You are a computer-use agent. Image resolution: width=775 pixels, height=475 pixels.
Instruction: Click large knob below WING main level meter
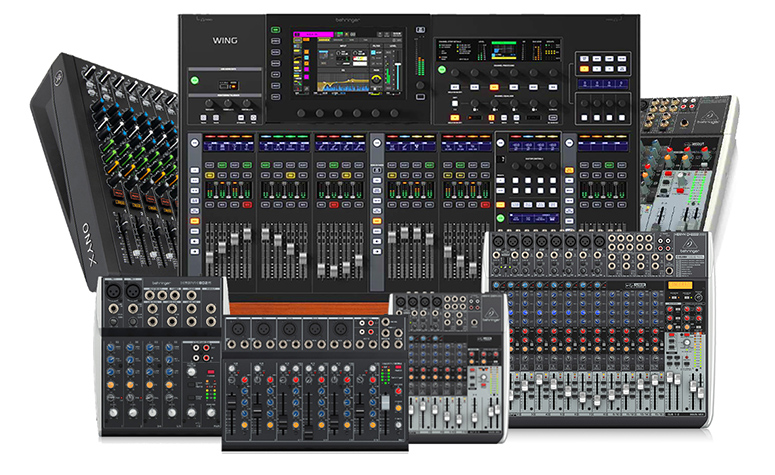point(420,85)
